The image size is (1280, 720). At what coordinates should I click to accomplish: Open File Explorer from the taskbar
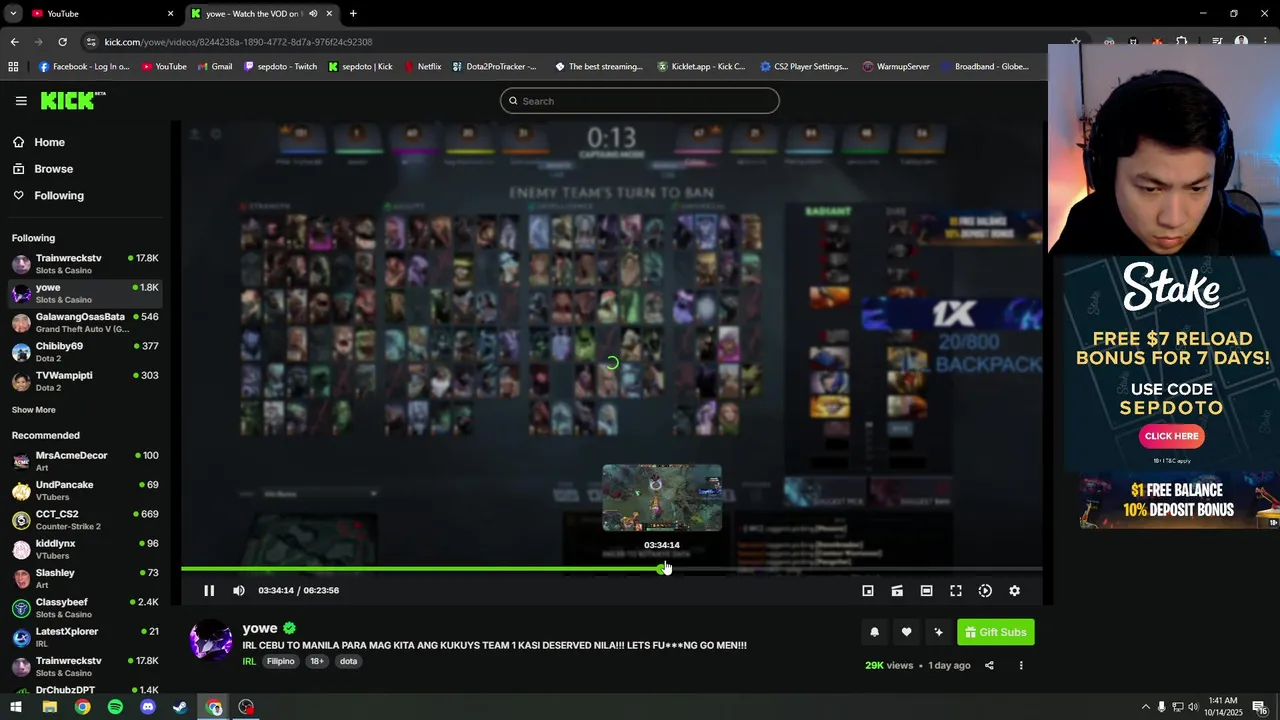tap(49, 707)
